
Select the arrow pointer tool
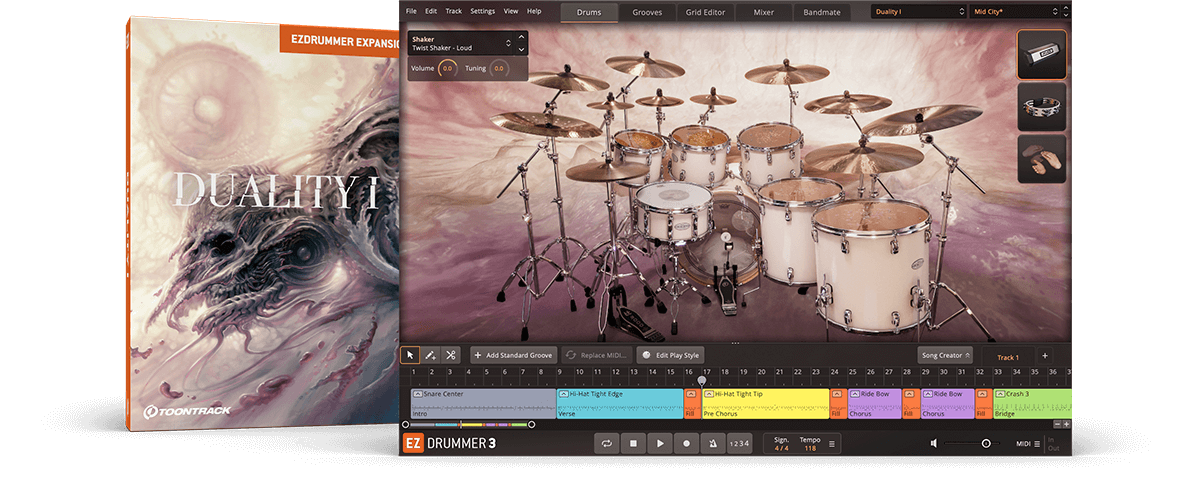click(410, 355)
